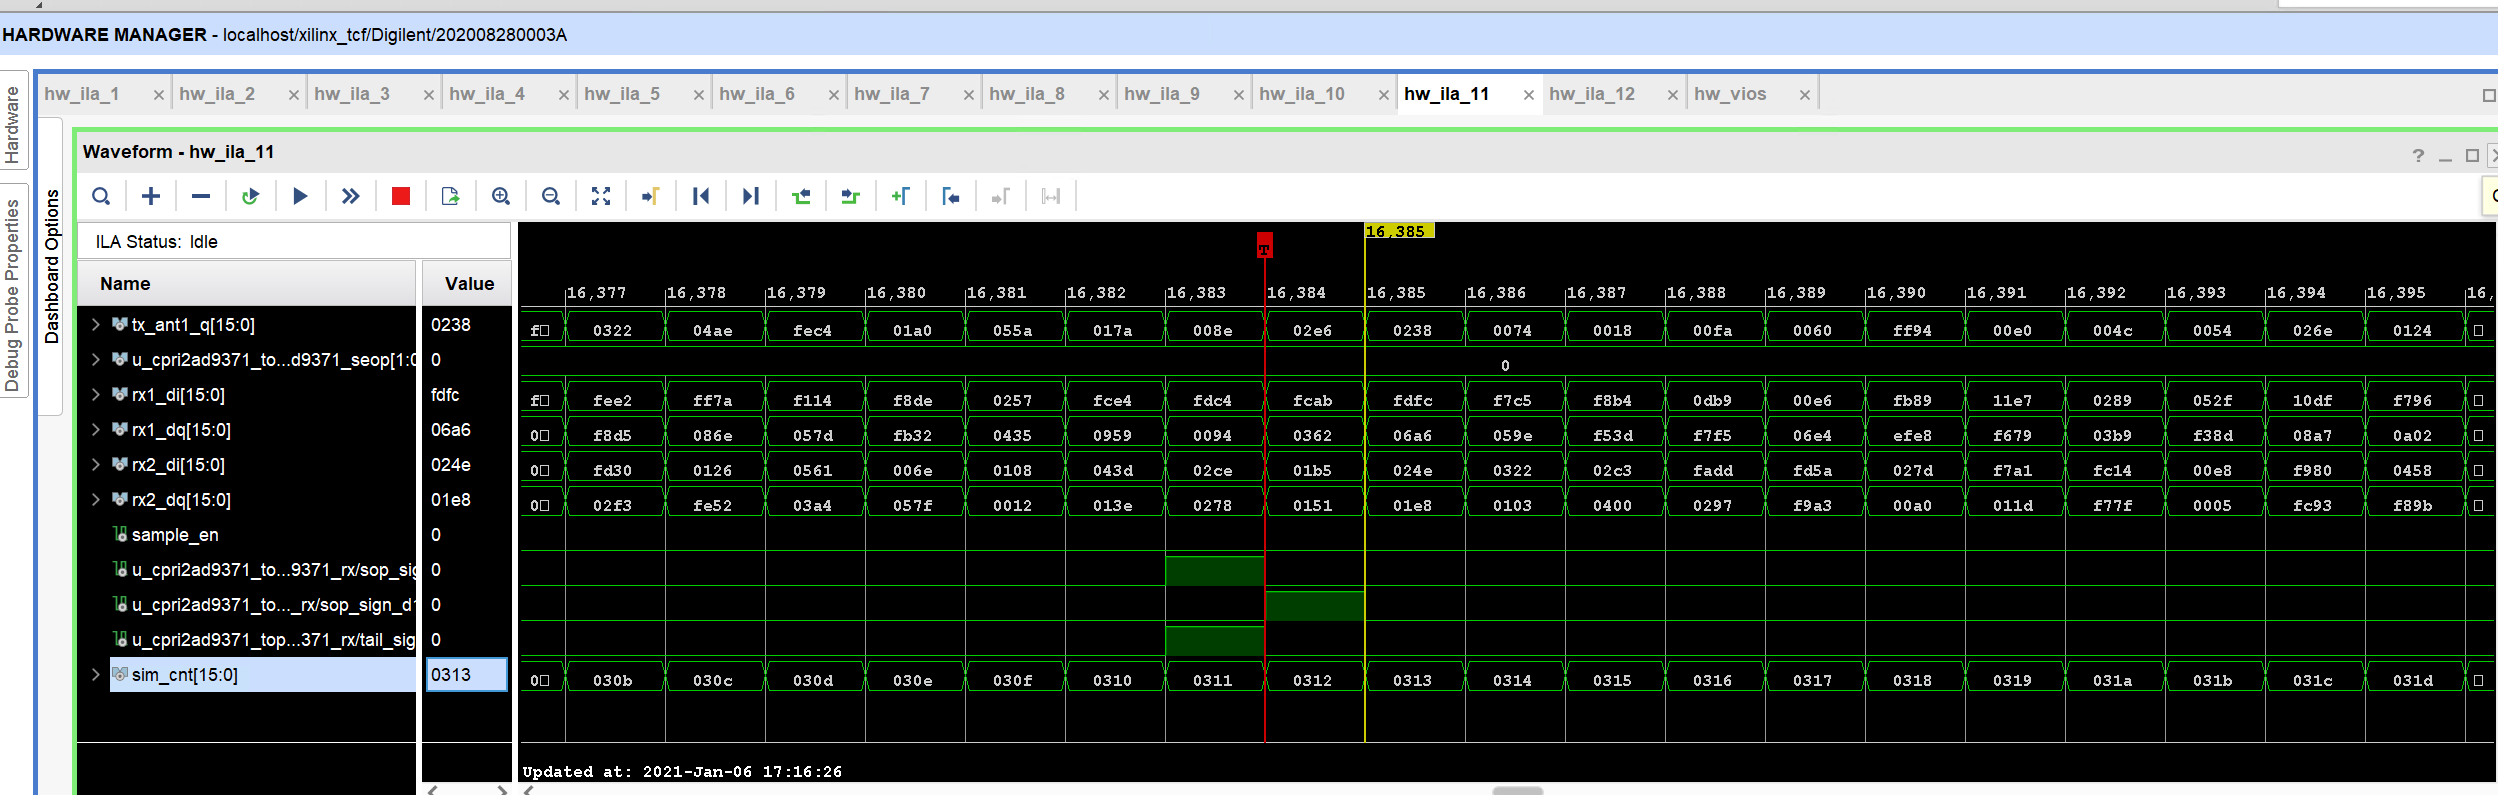Click time tick 16,390 on ruler
This screenshot has height=795, width=2498.
click(x=1896, y=293)
